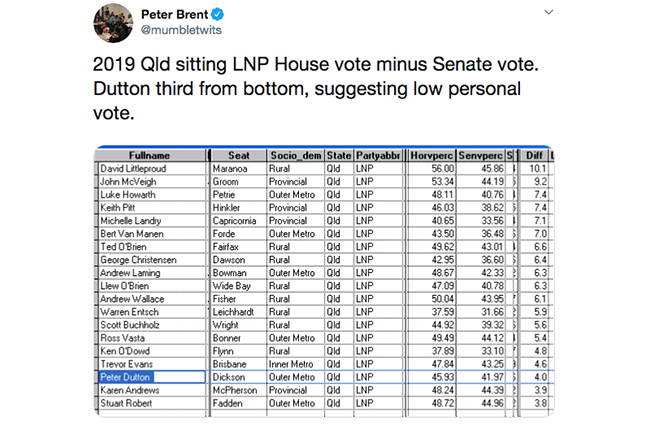Click the Peter Brent display name
Viewport: 650px width, 433px height.
click(175, 15)
